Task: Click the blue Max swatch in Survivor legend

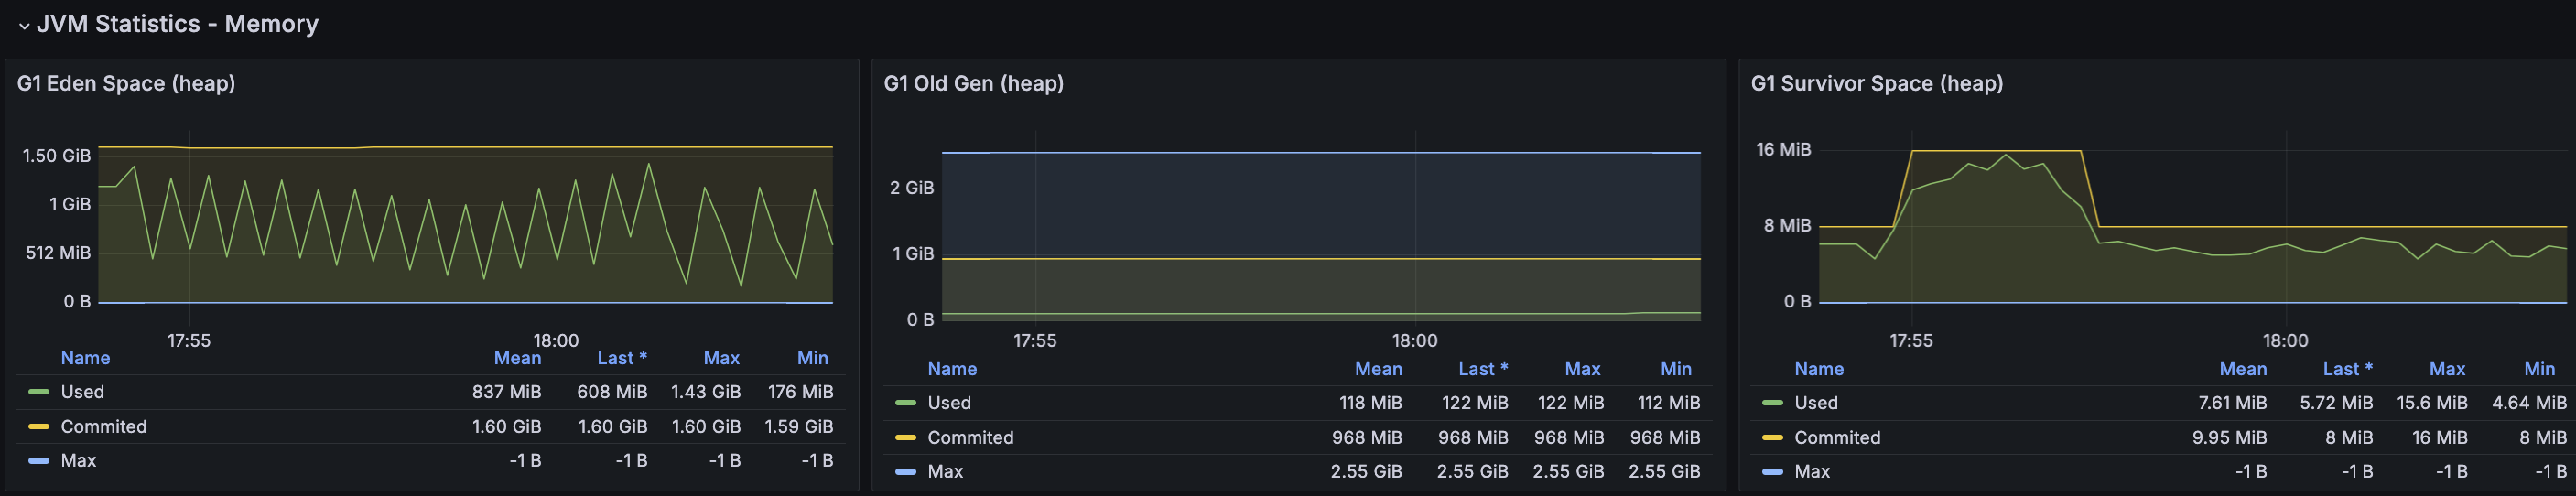Action: tap(1773, 472)
